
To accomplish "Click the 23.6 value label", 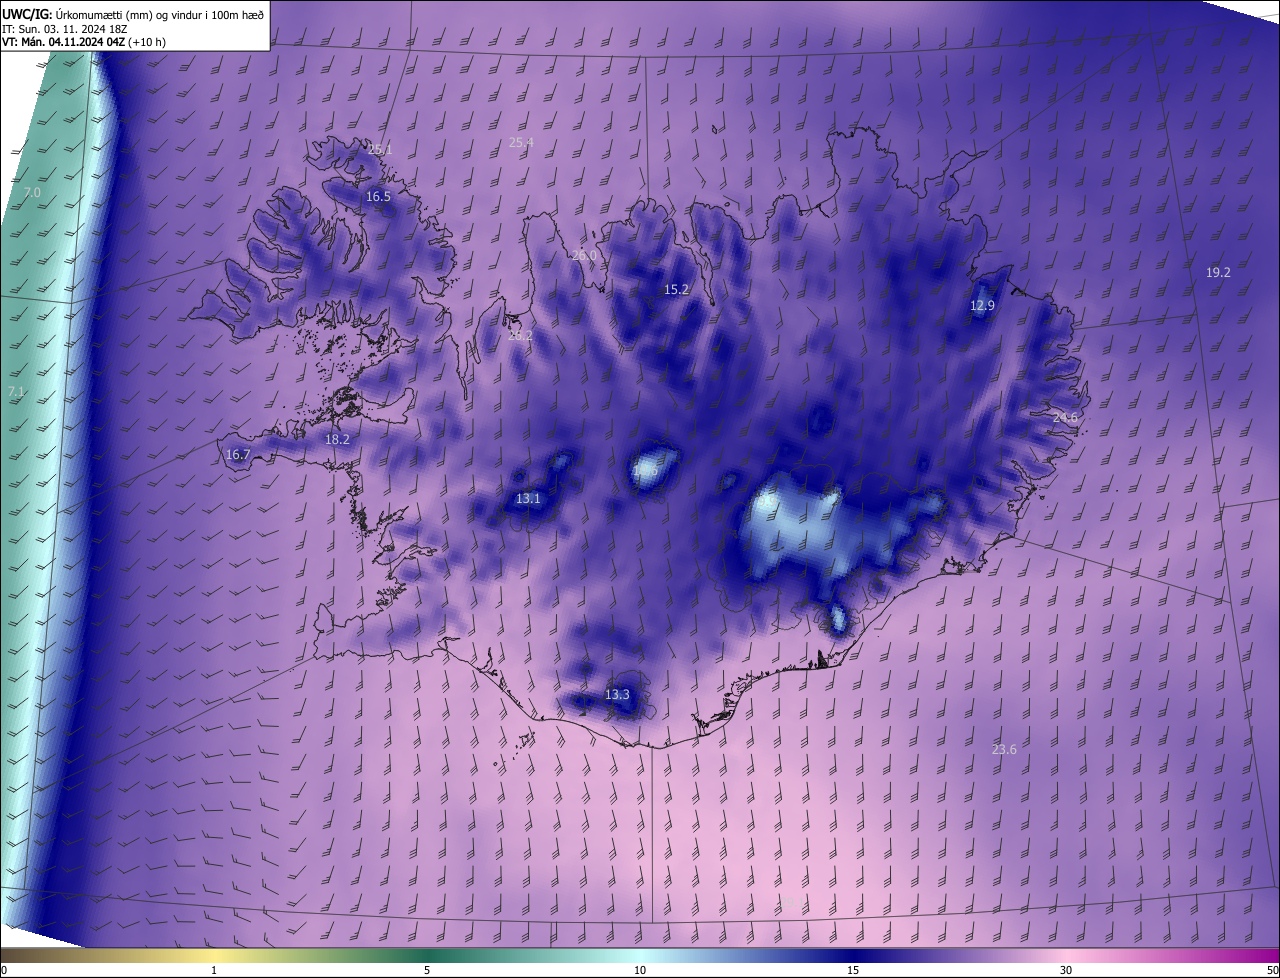I will (x=1004, y=750).
